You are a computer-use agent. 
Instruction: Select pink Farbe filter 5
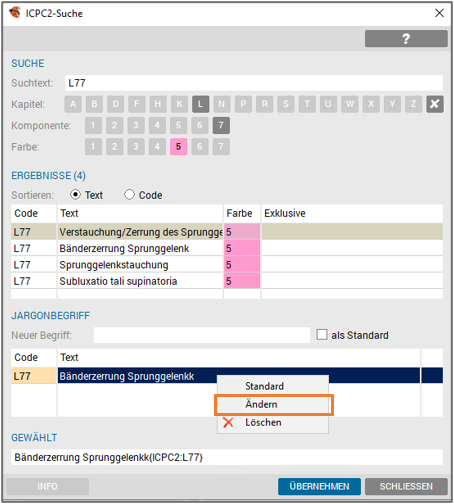tap(178, 147)
